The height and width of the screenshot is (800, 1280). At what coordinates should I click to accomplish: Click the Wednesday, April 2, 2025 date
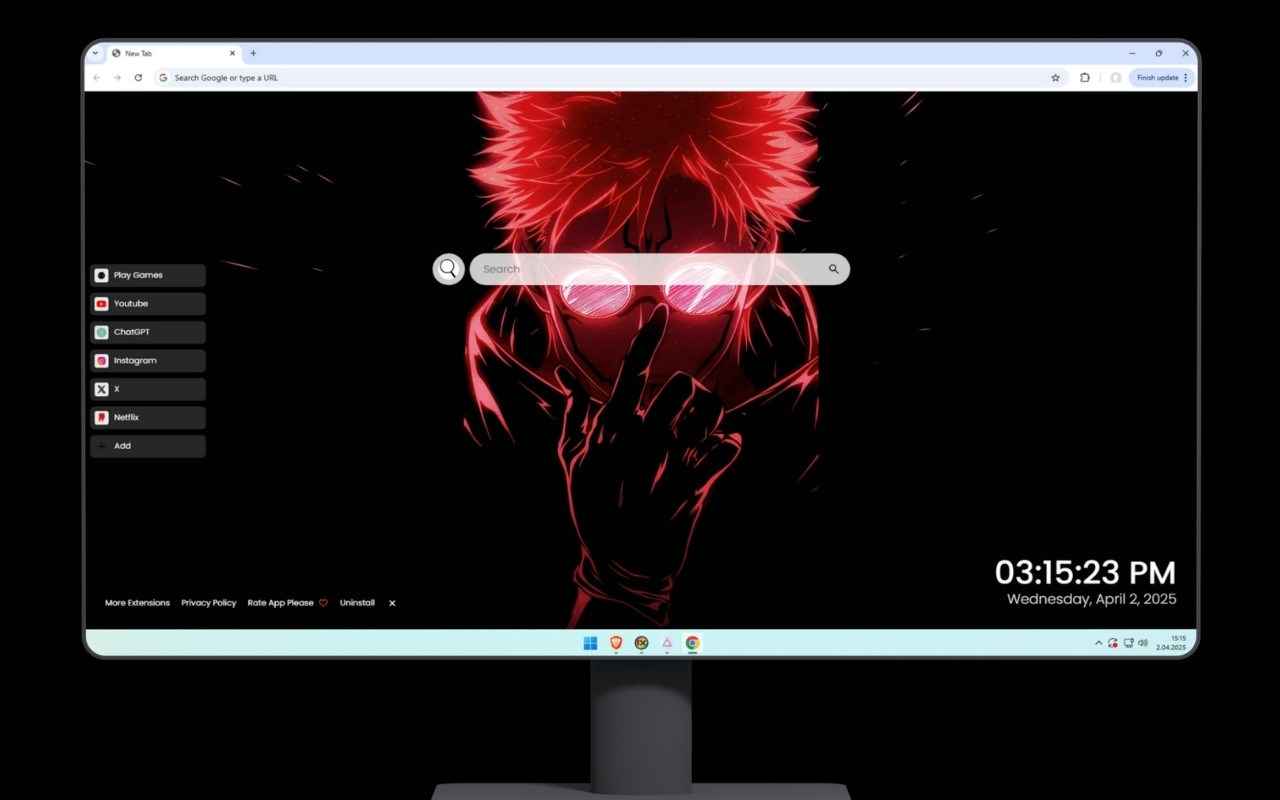[x=1091, y=600]
